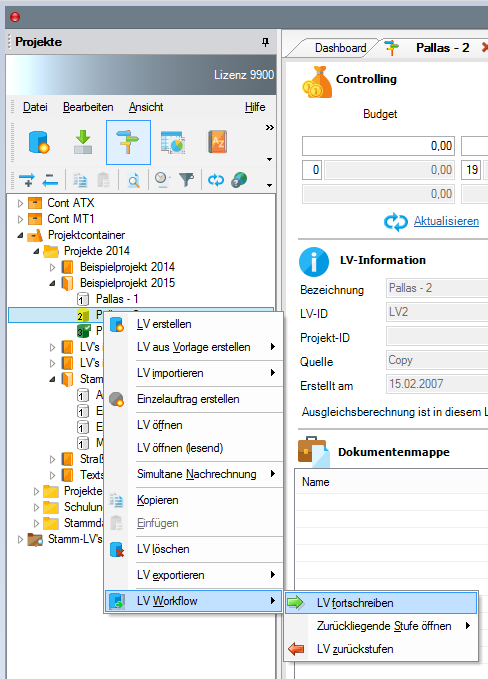Select the signpost workflow toolbar icon
Image resolution: width=488 pixels, height=679 pixels.
pos(128,142)
